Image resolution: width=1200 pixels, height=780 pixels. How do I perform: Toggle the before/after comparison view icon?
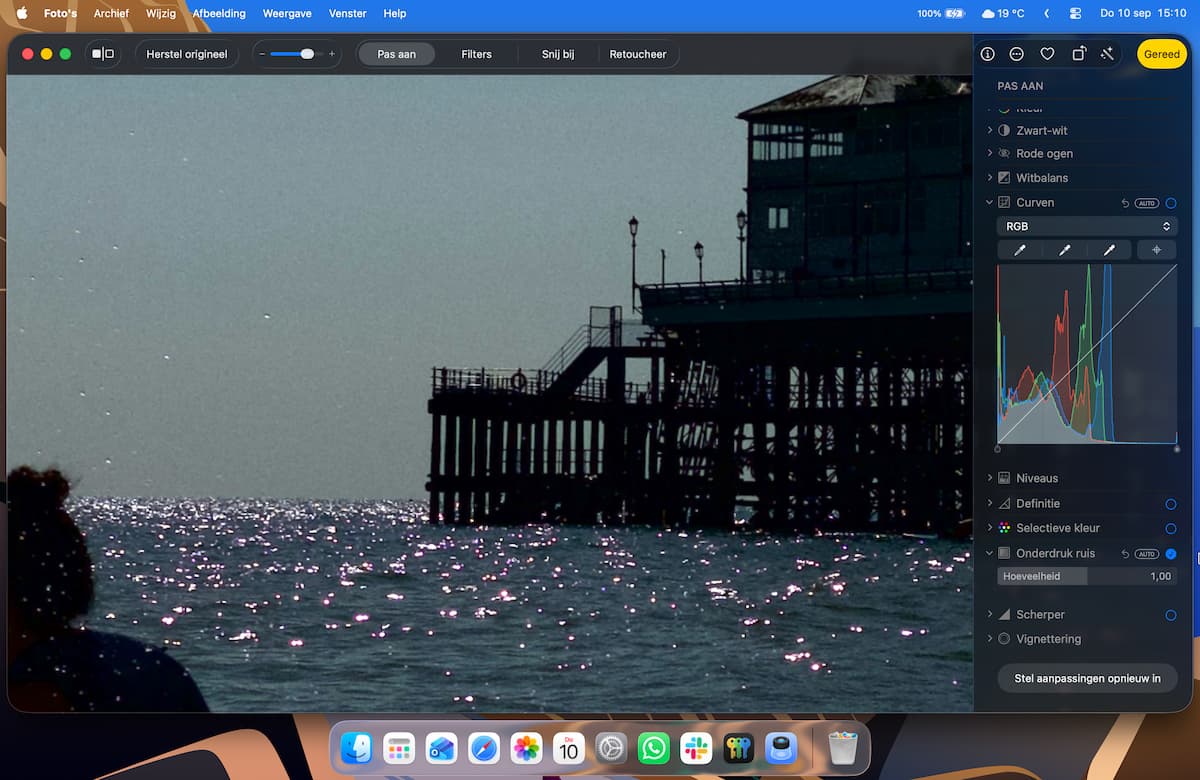click(103, 54)
